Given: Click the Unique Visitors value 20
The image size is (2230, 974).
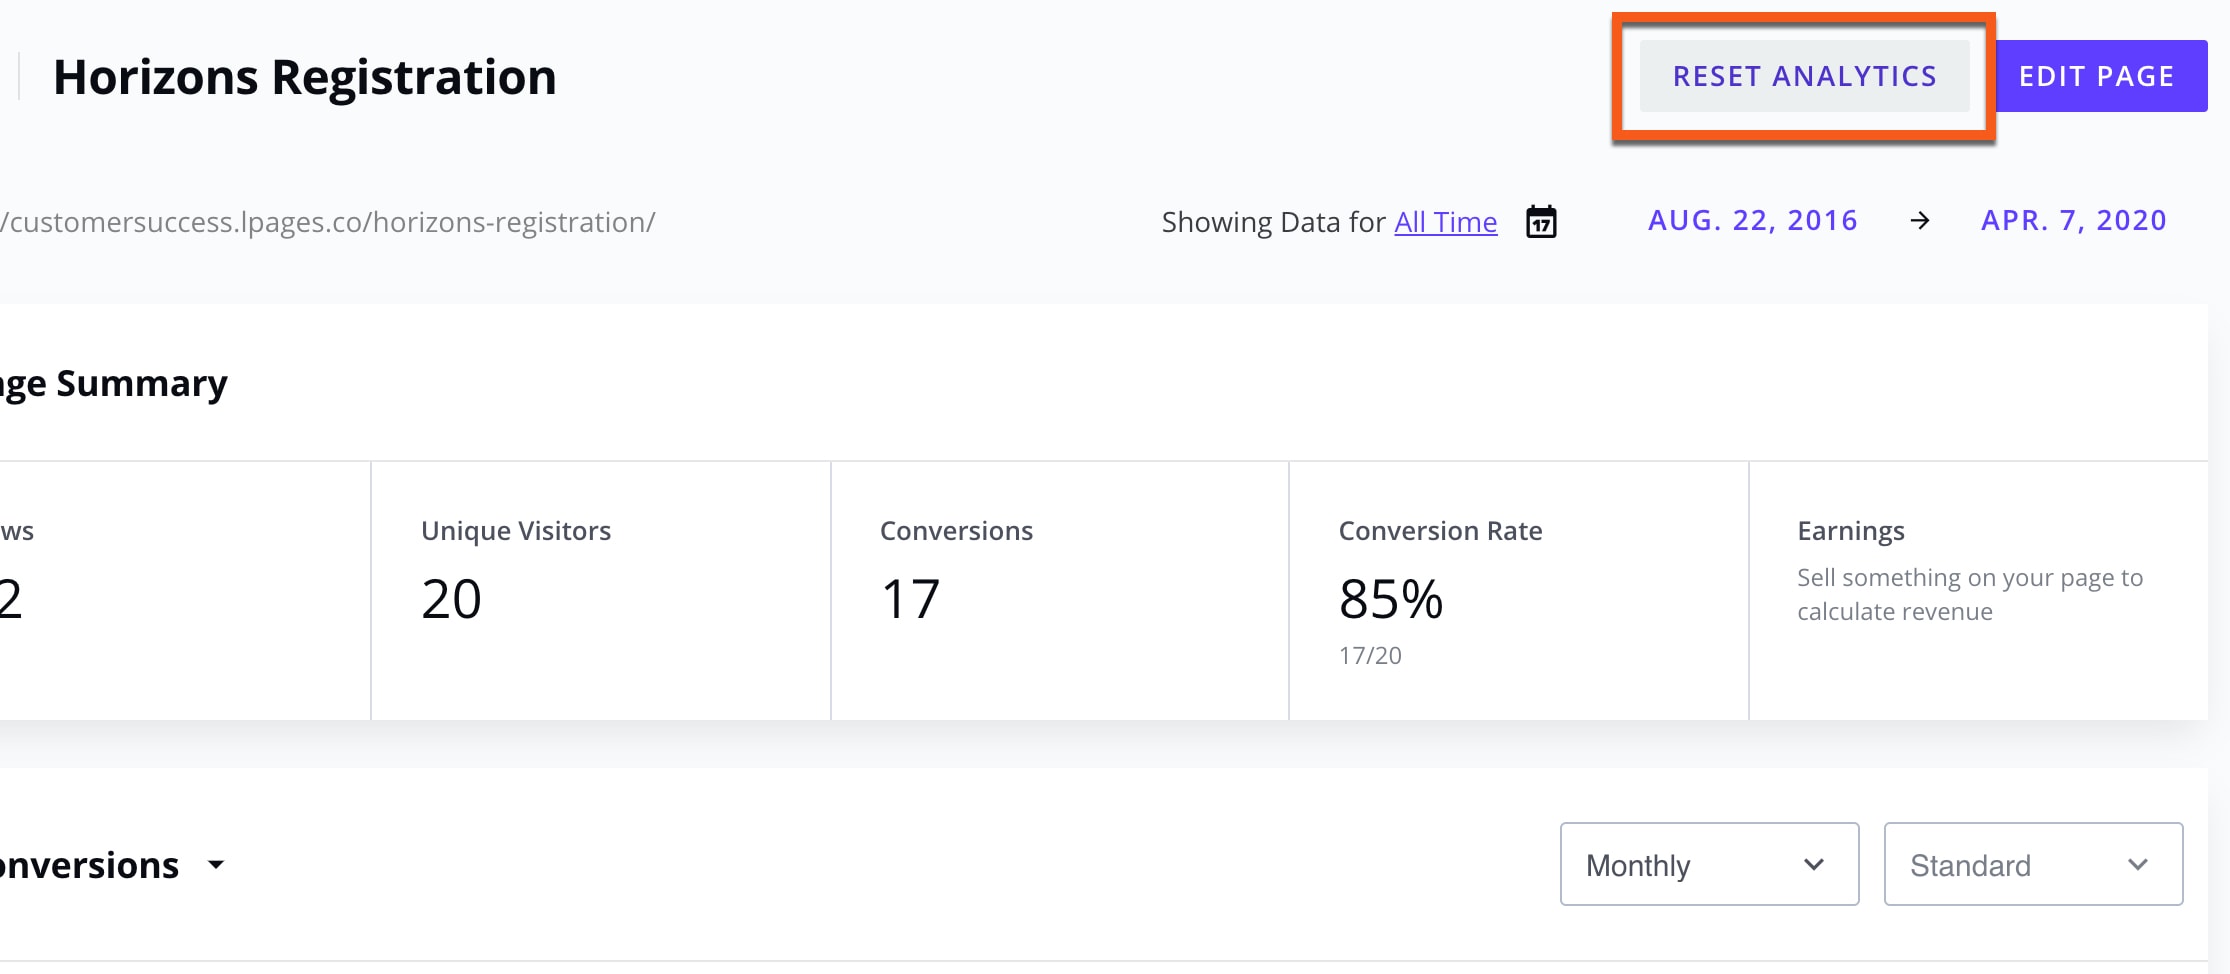Looking at the screenshot, I should (451, 599).
